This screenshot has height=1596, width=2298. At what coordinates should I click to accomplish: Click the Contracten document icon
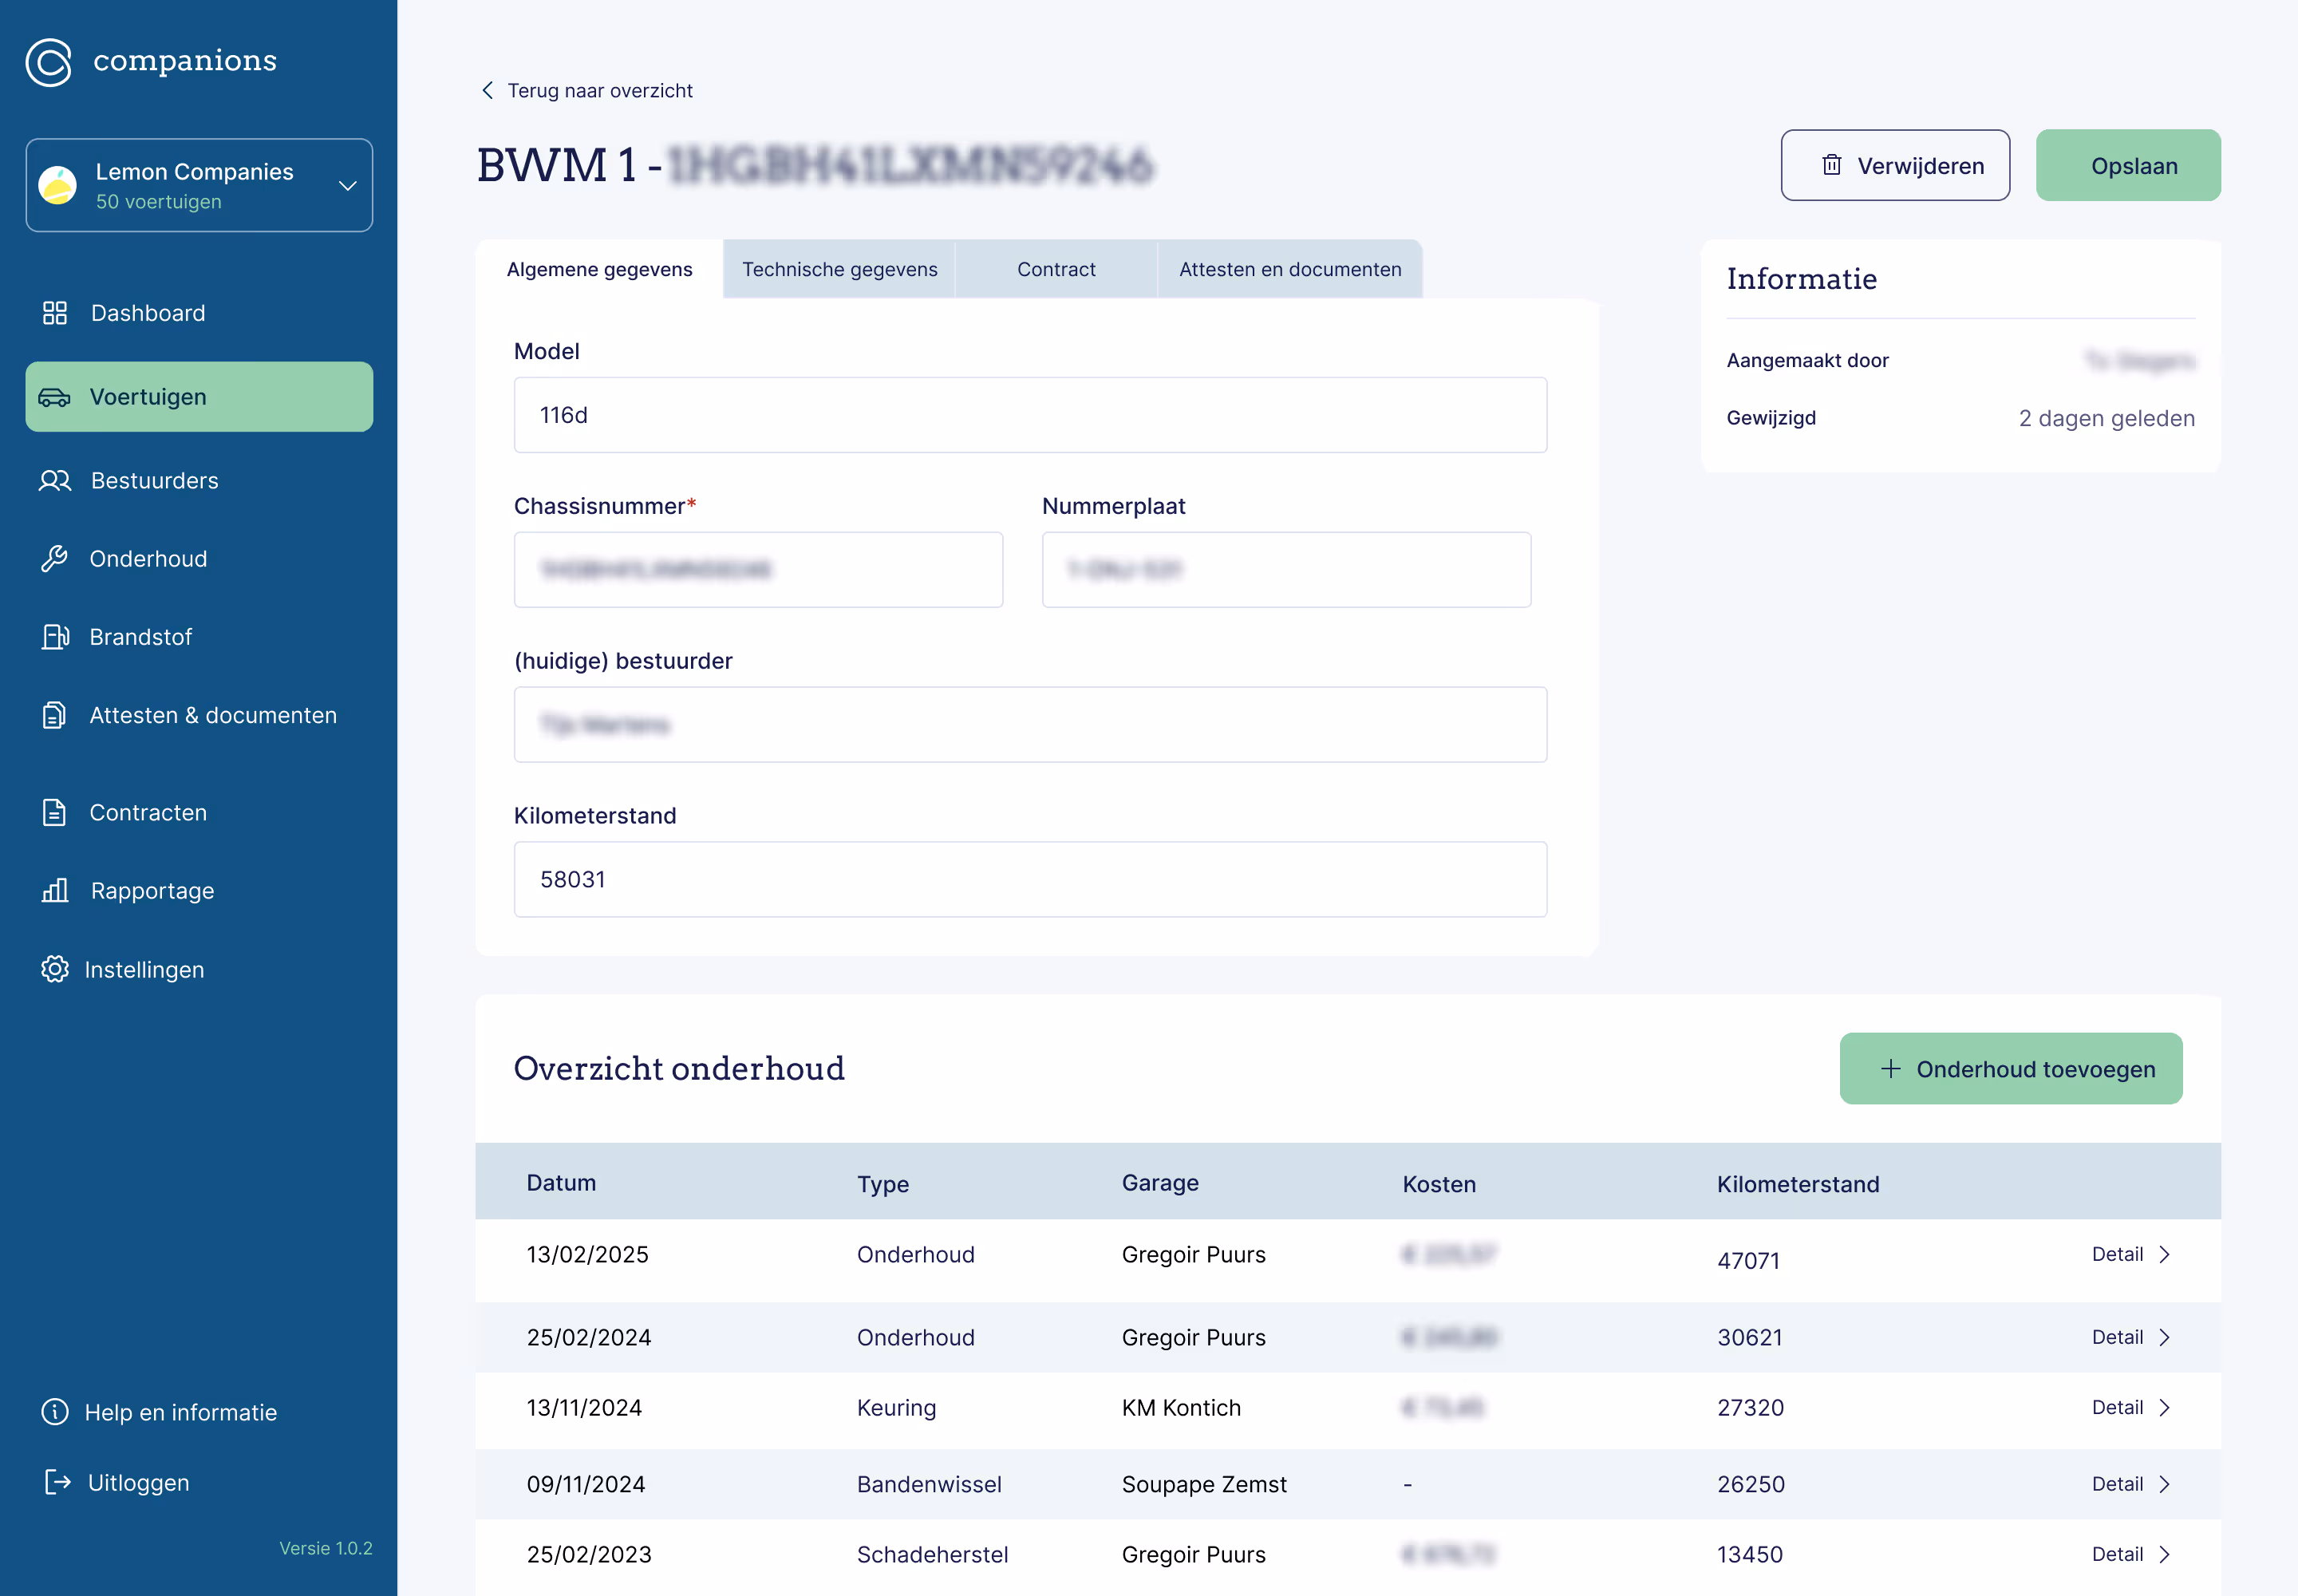[55, 812]
